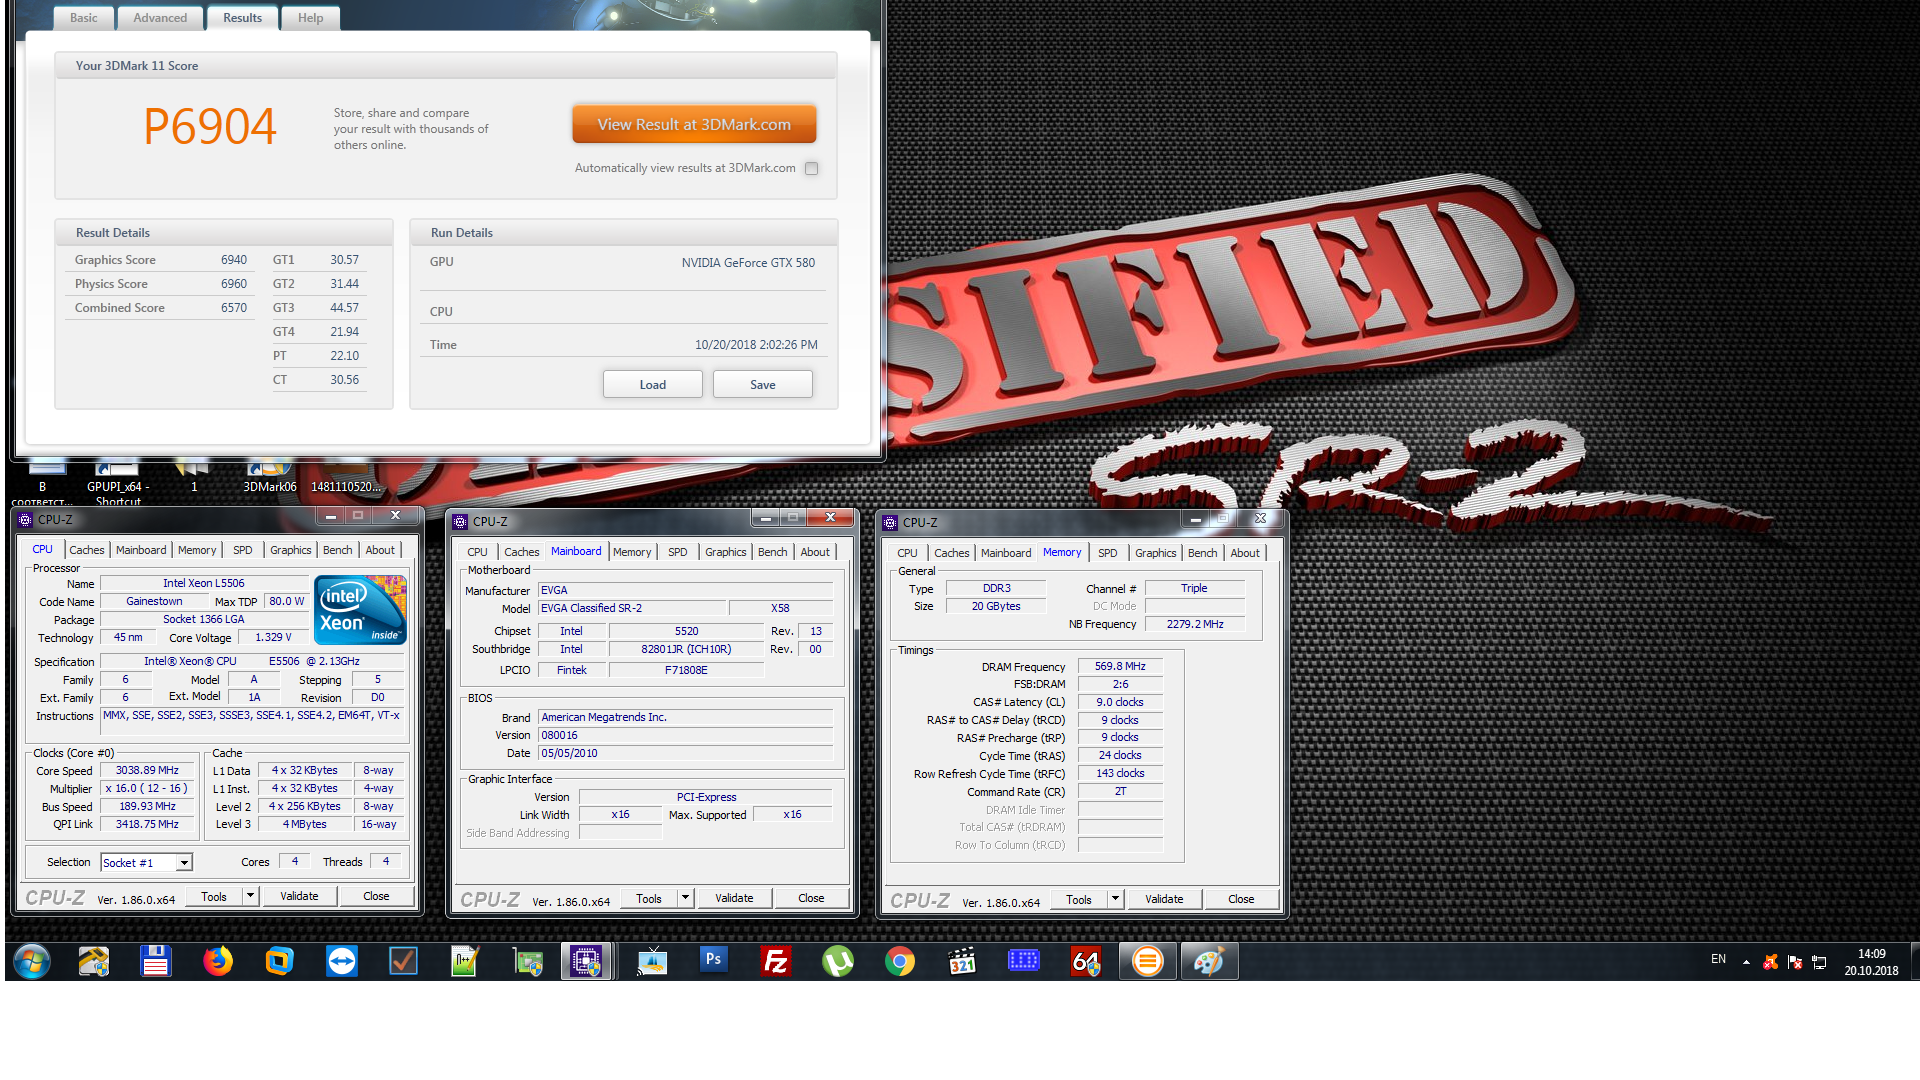Screen dimensions: 1920x1080
Task: Open uTorrent from the taskbar
Action: pos(837,962)
